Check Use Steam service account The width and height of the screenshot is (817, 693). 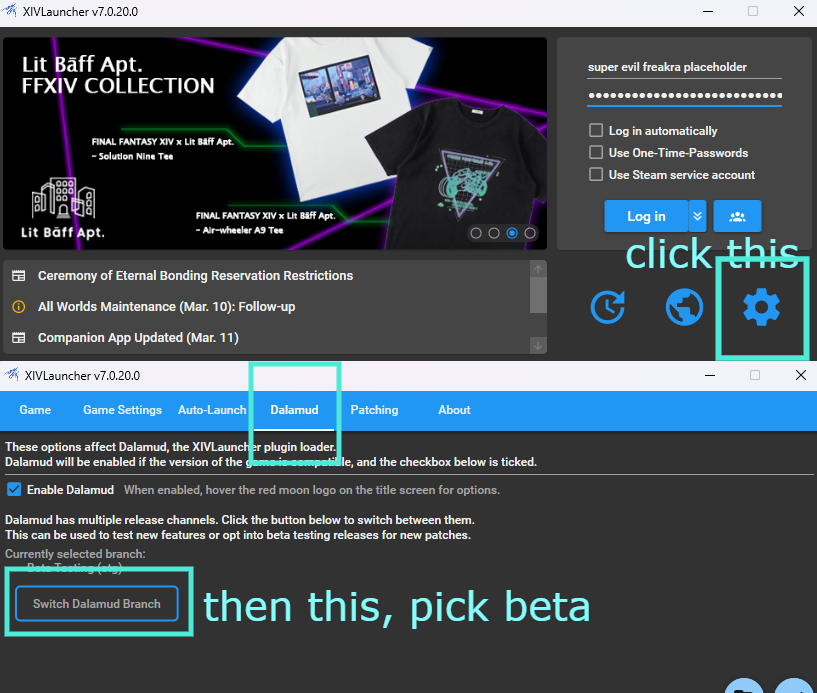tap(596, 174)
